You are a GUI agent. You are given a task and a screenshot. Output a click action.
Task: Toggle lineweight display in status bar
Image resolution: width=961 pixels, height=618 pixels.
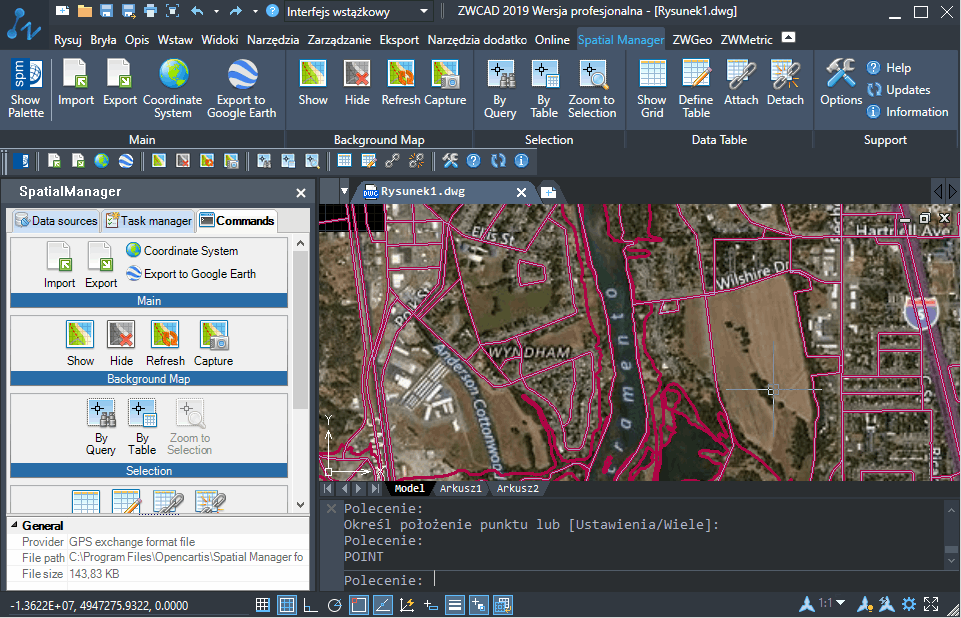tap(455, 605)
